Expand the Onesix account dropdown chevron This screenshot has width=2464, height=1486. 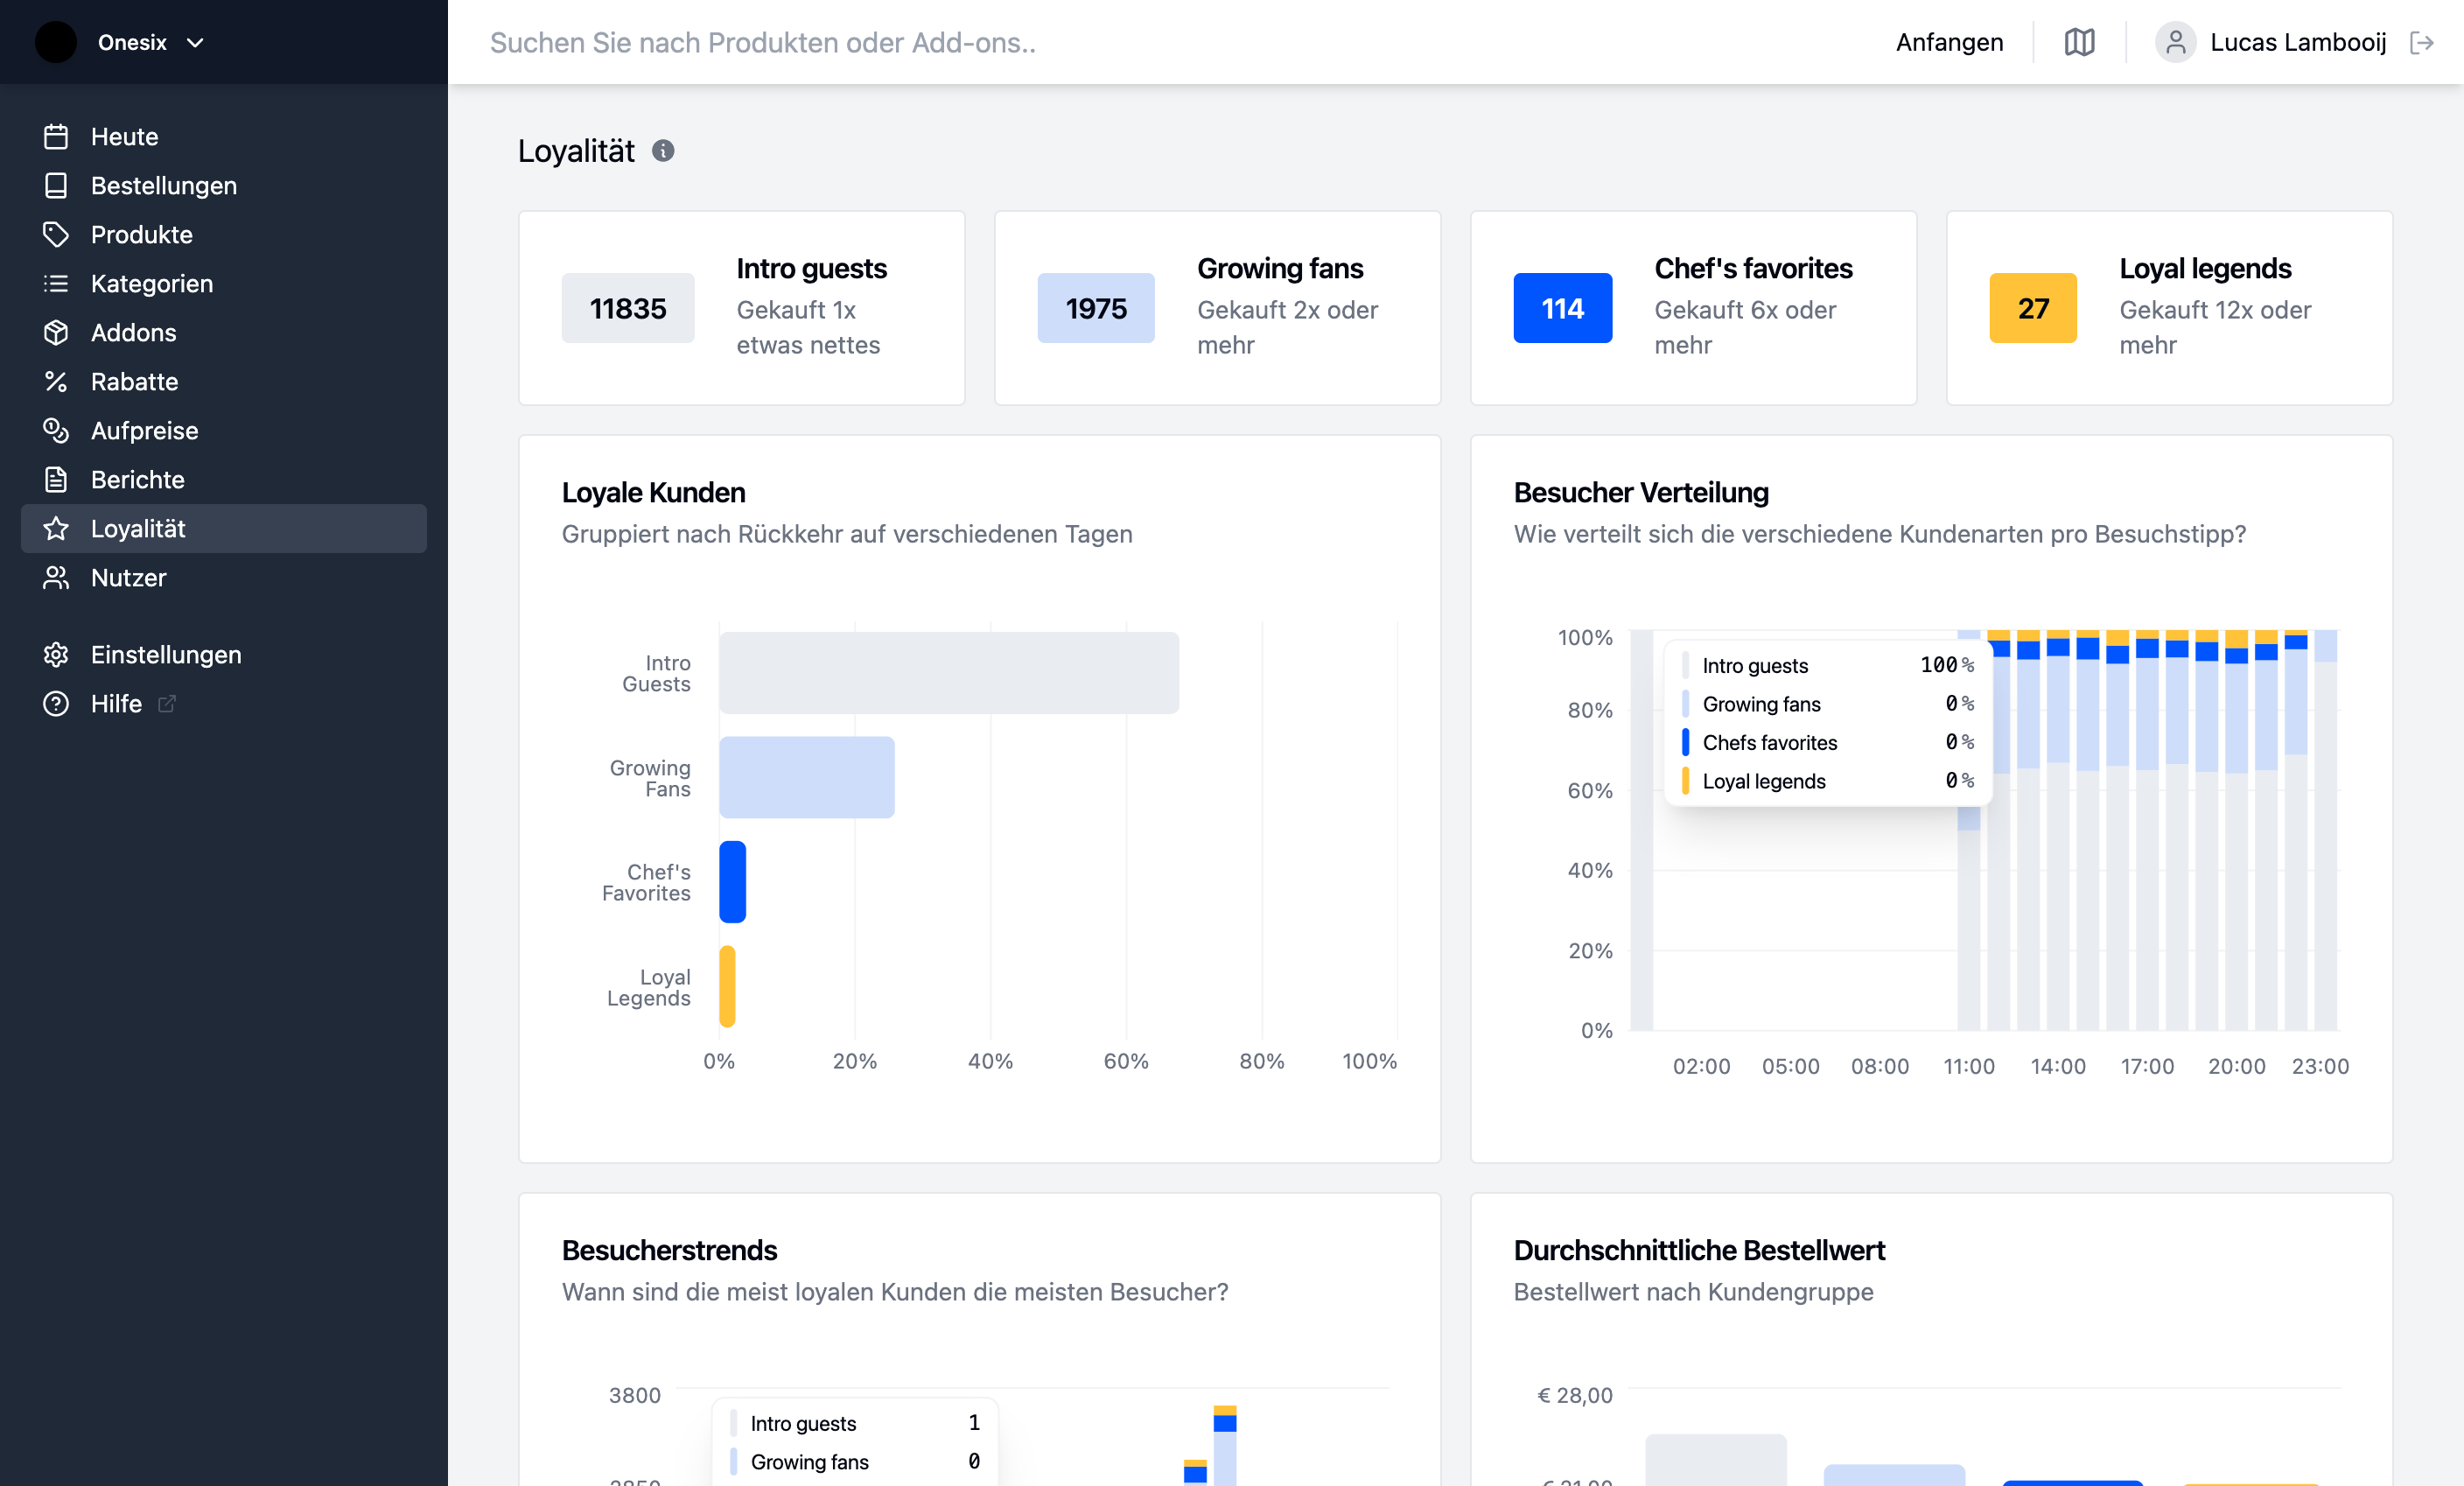pos(196,42)
